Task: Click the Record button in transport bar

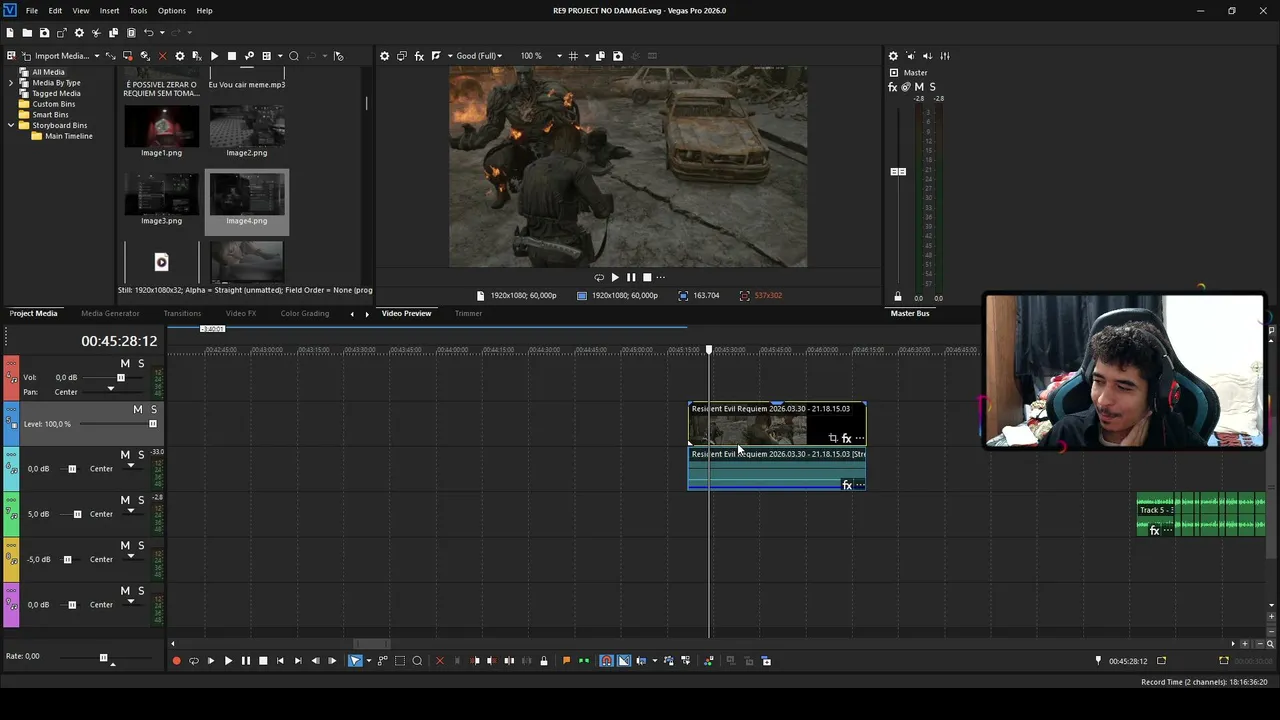Action: click(x=177, y=661)
